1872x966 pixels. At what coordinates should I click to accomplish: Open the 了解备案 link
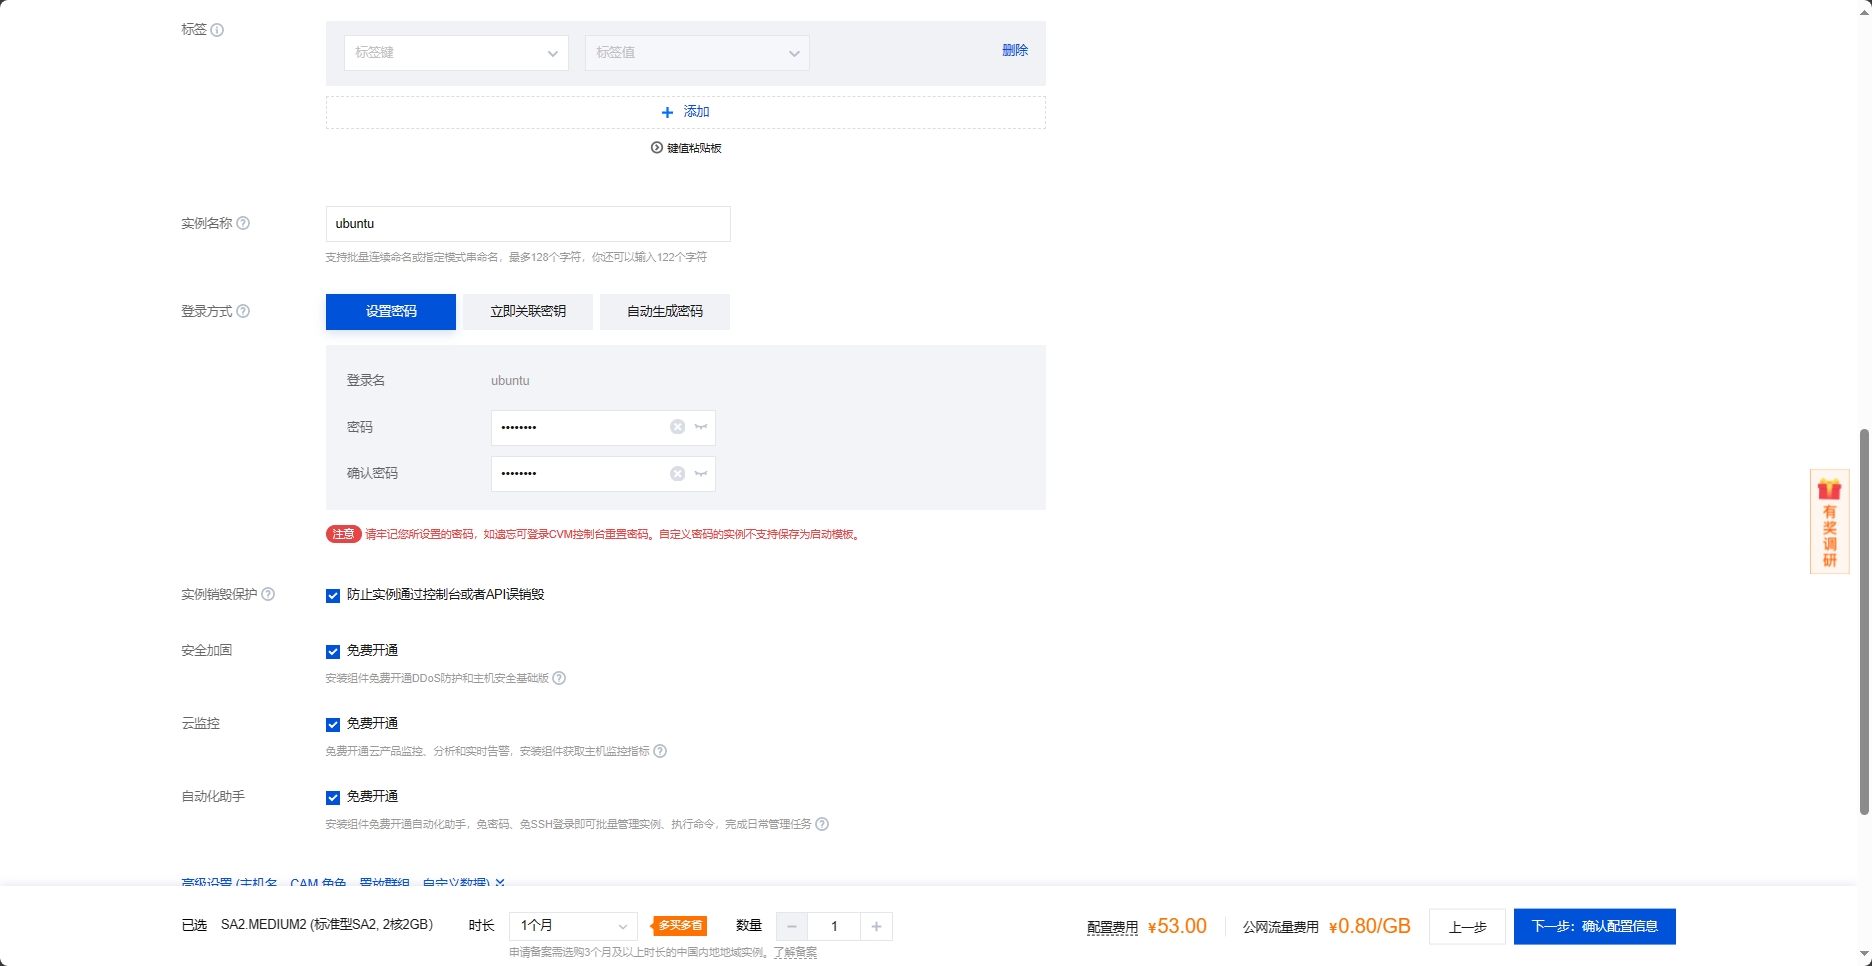click(795, 953)
